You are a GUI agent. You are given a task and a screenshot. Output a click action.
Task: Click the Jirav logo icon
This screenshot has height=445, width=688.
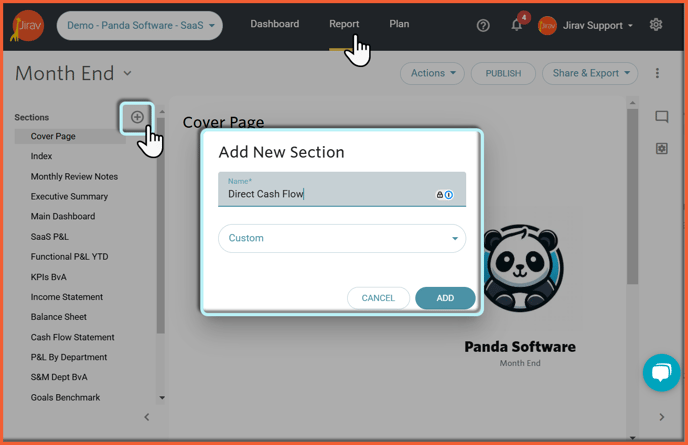pyautogui.click(x=27, y=25)
